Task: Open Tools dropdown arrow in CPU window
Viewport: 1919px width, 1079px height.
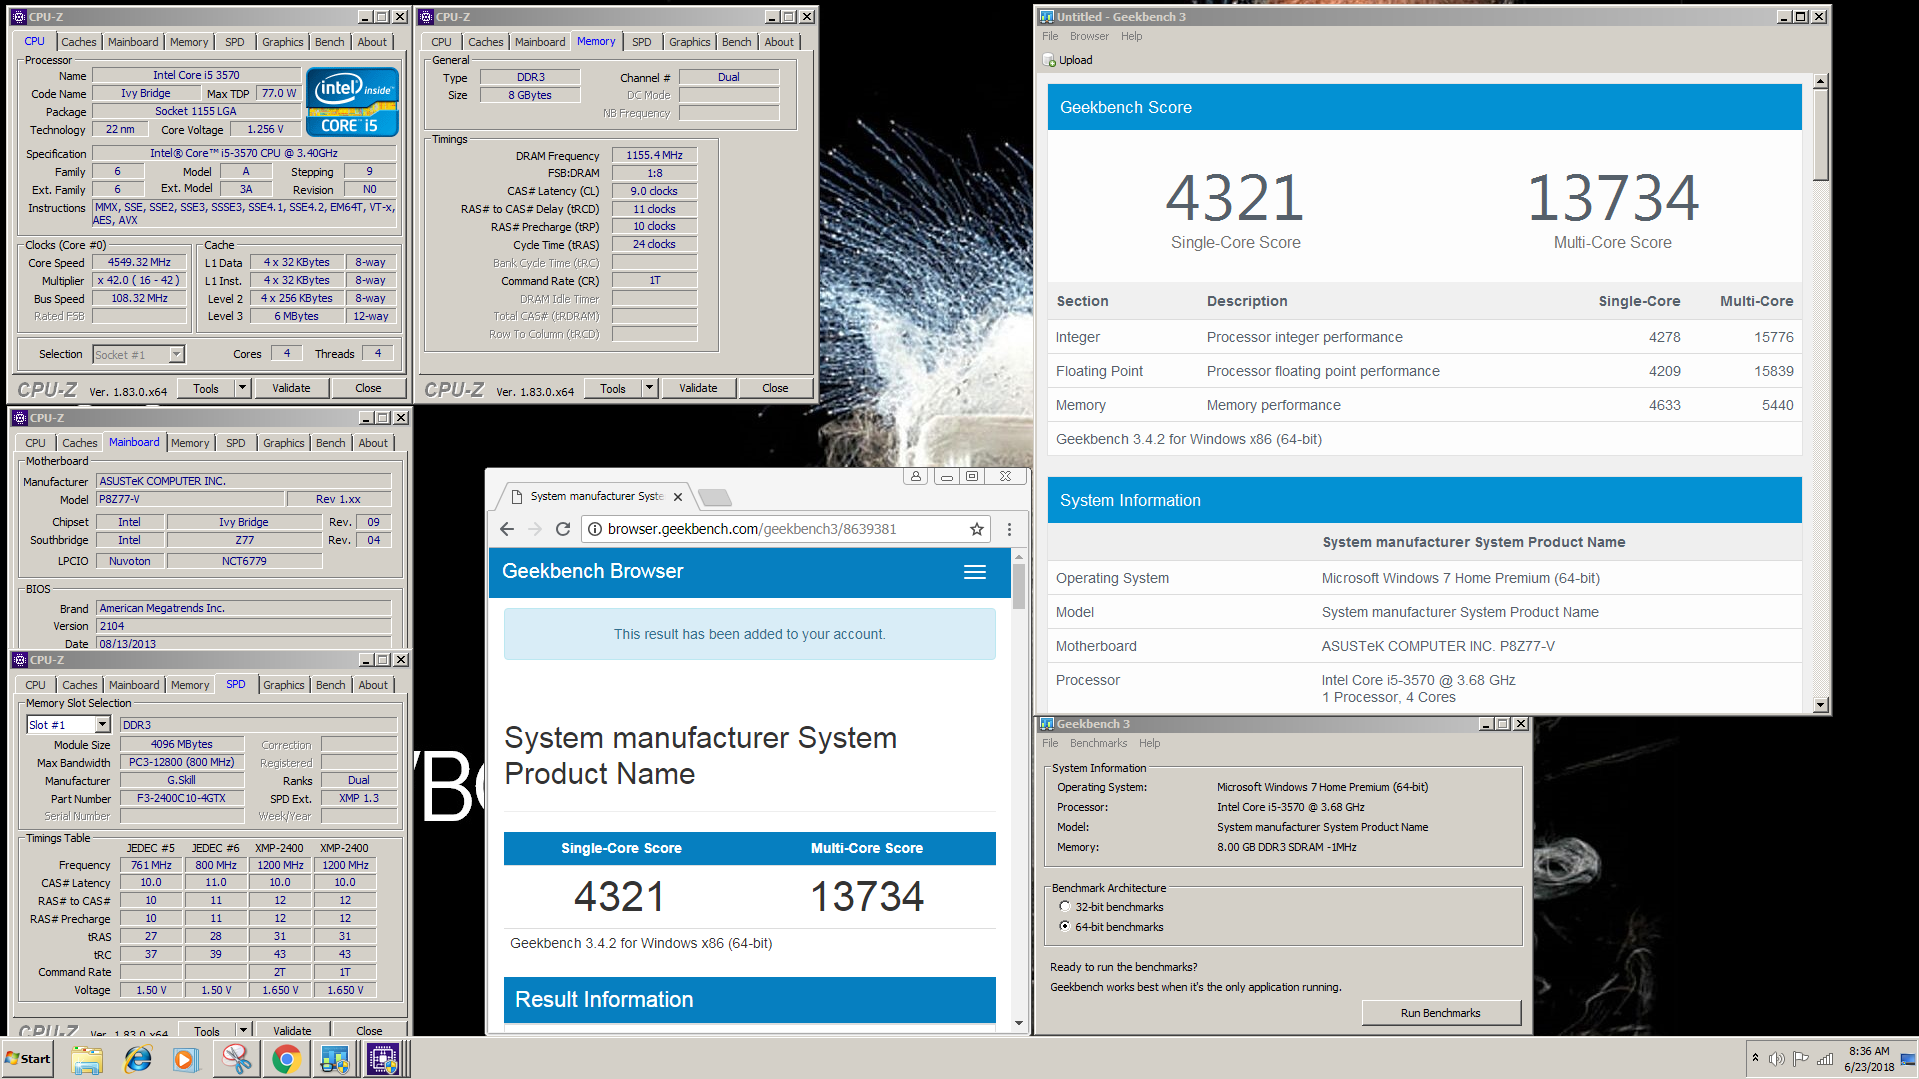Action: click(242, 388)
